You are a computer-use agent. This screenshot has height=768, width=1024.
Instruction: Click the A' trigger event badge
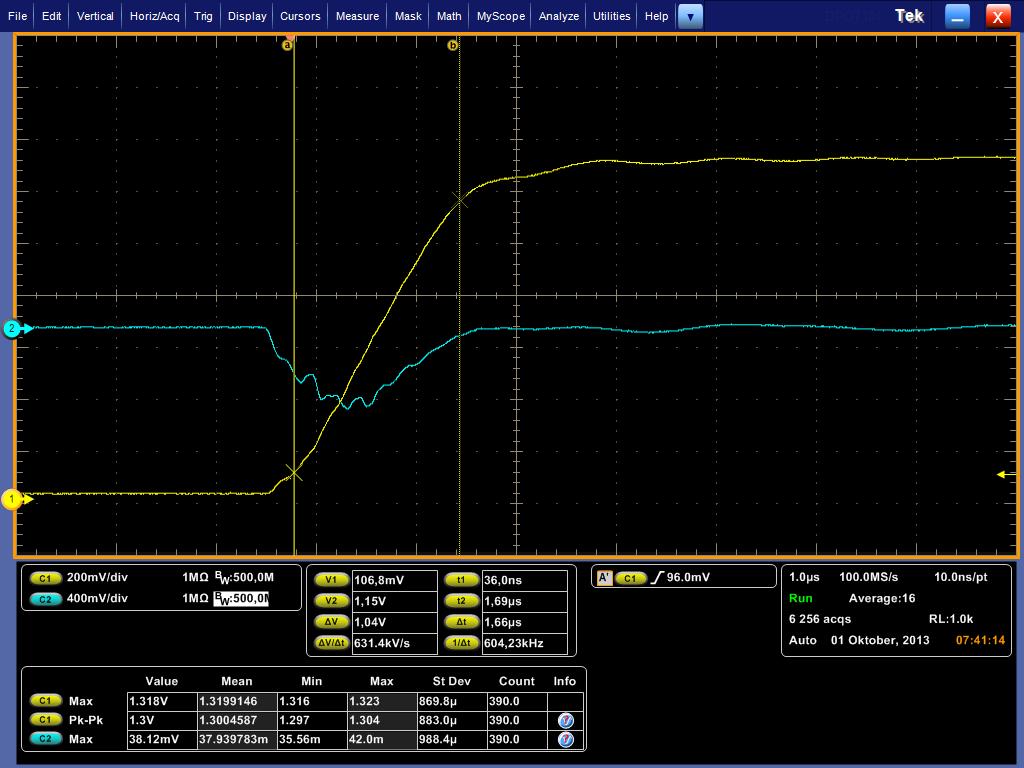coord(605,578)
